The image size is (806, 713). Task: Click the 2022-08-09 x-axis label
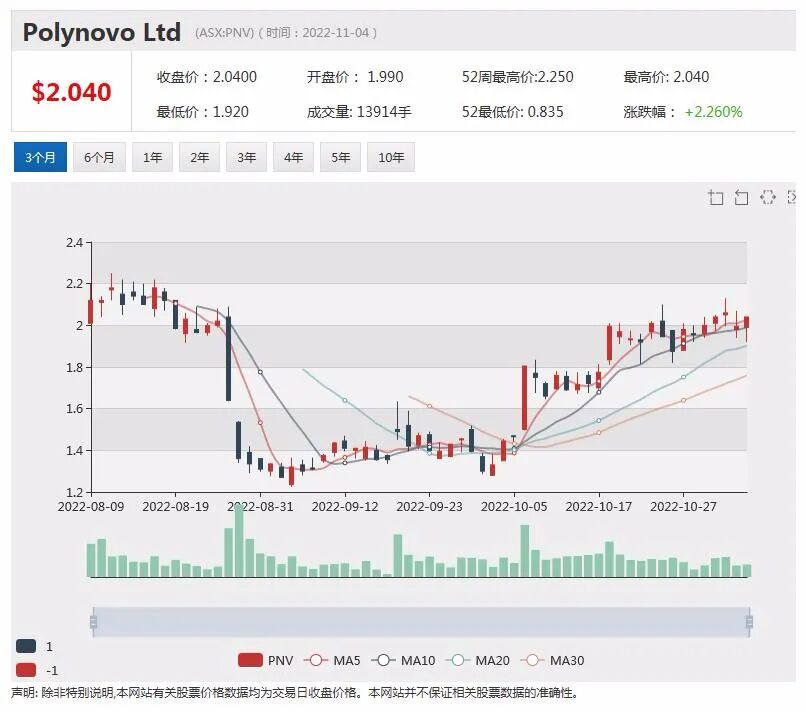coord(91,507)
